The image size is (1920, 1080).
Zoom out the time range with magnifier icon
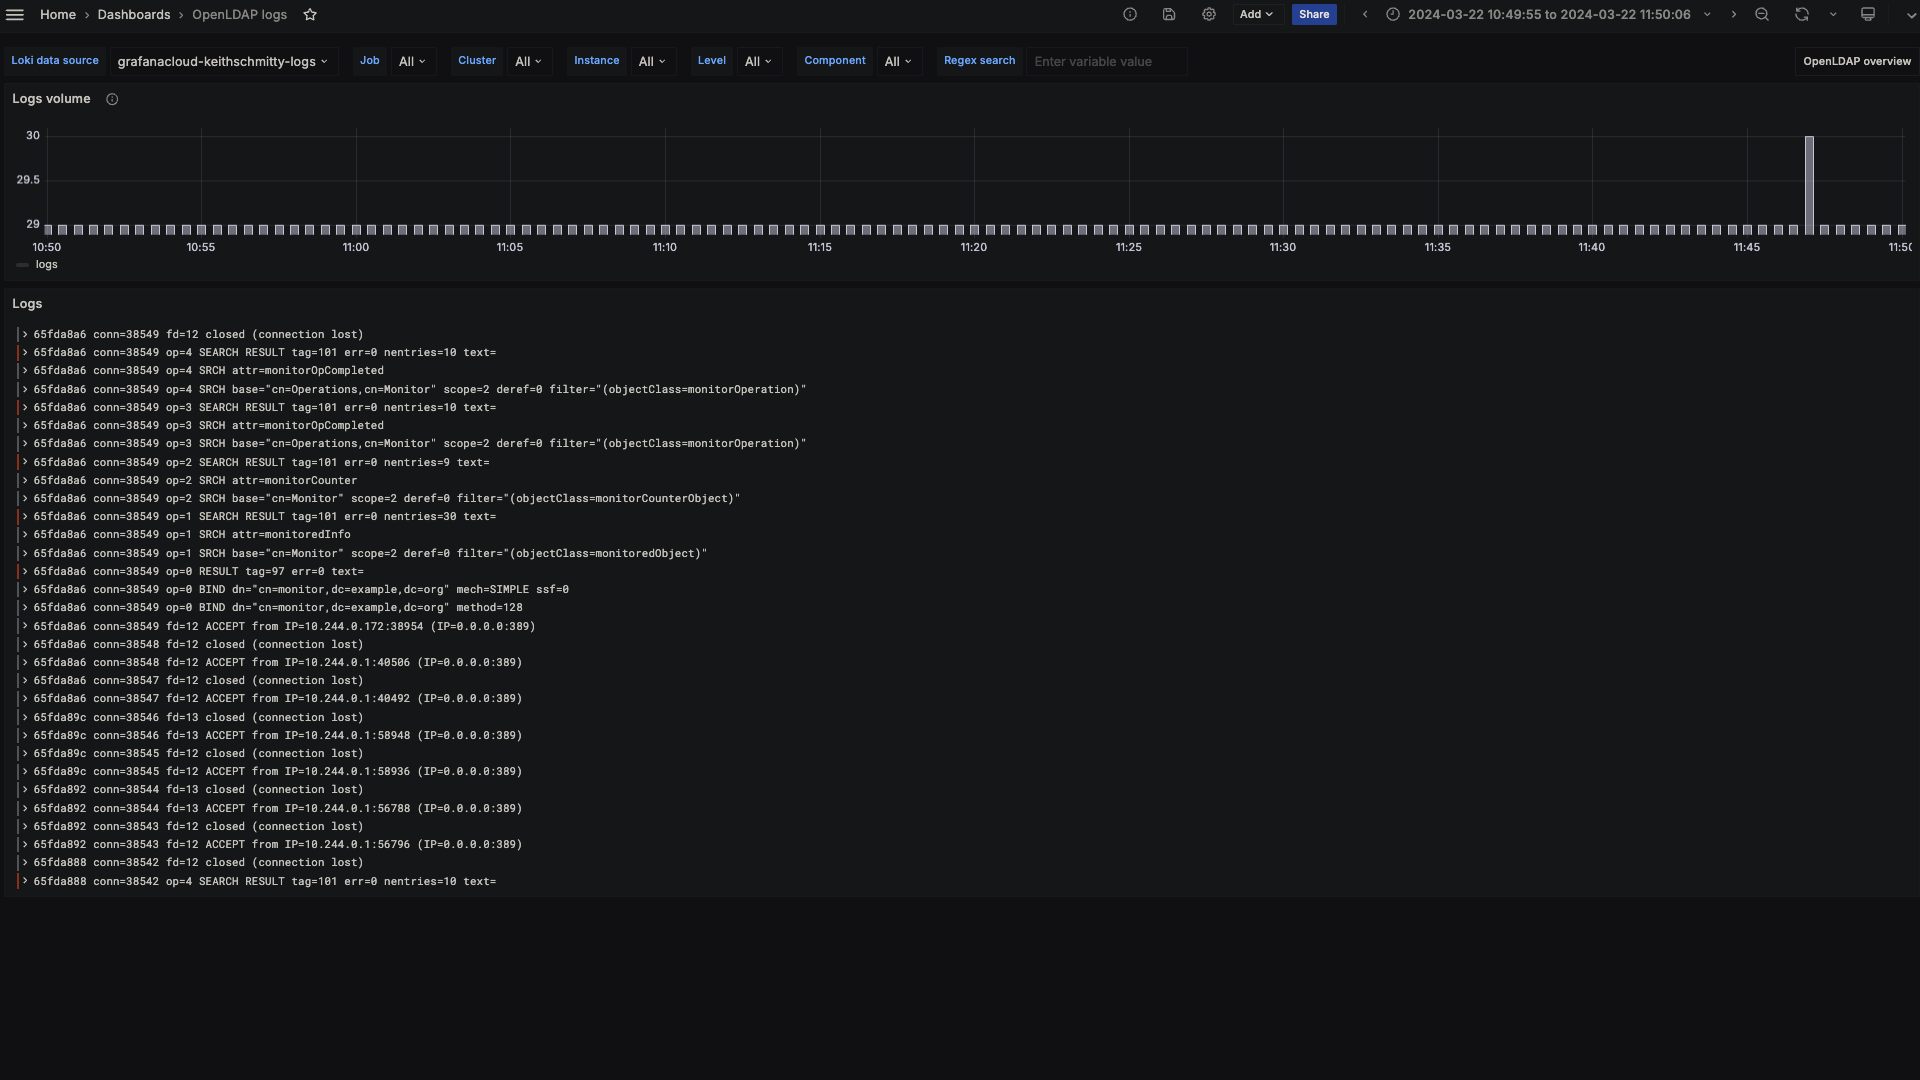(1762, 14)
